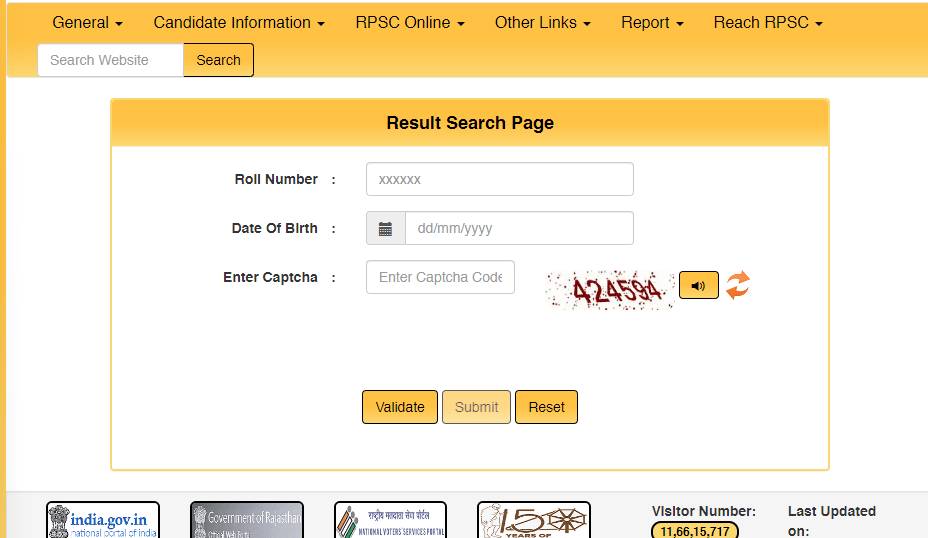The height and width of the screenshot is (538, 928).
Task: Expand the Candidate Information dropdown
Action: (x=239, y=22)
